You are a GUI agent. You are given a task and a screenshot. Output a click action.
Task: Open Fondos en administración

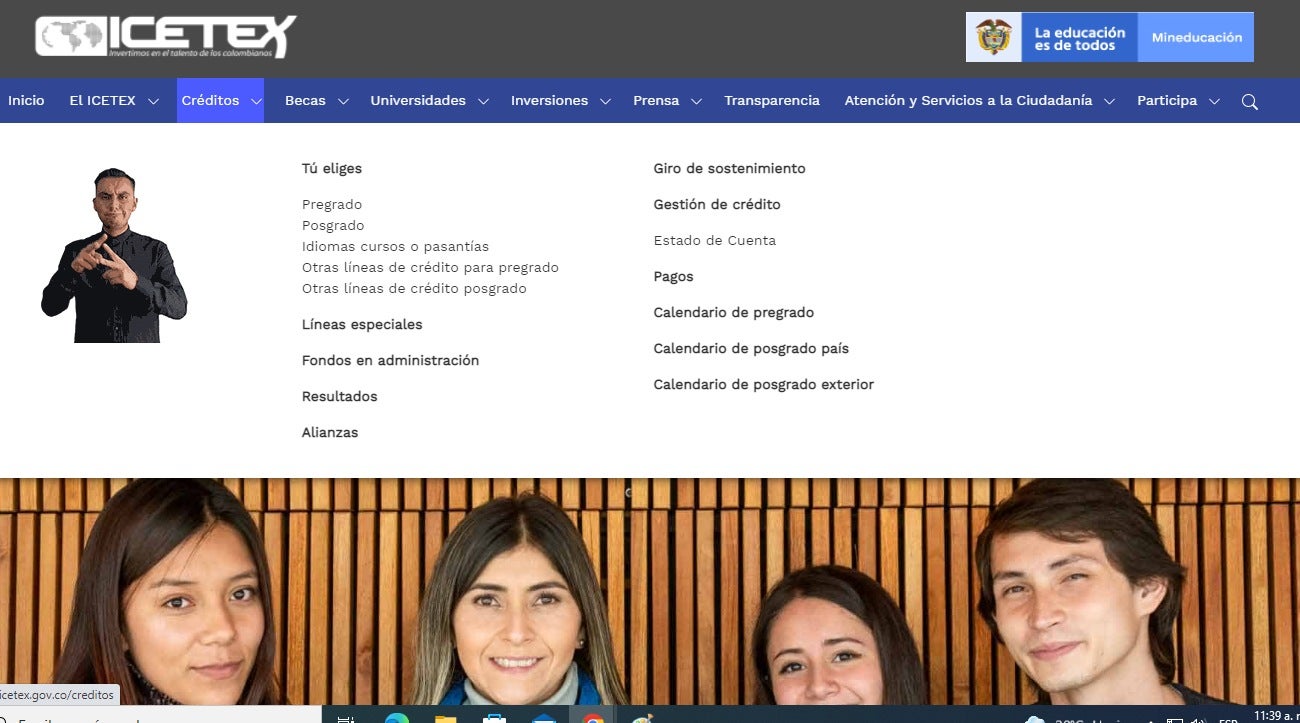[390, 360]
